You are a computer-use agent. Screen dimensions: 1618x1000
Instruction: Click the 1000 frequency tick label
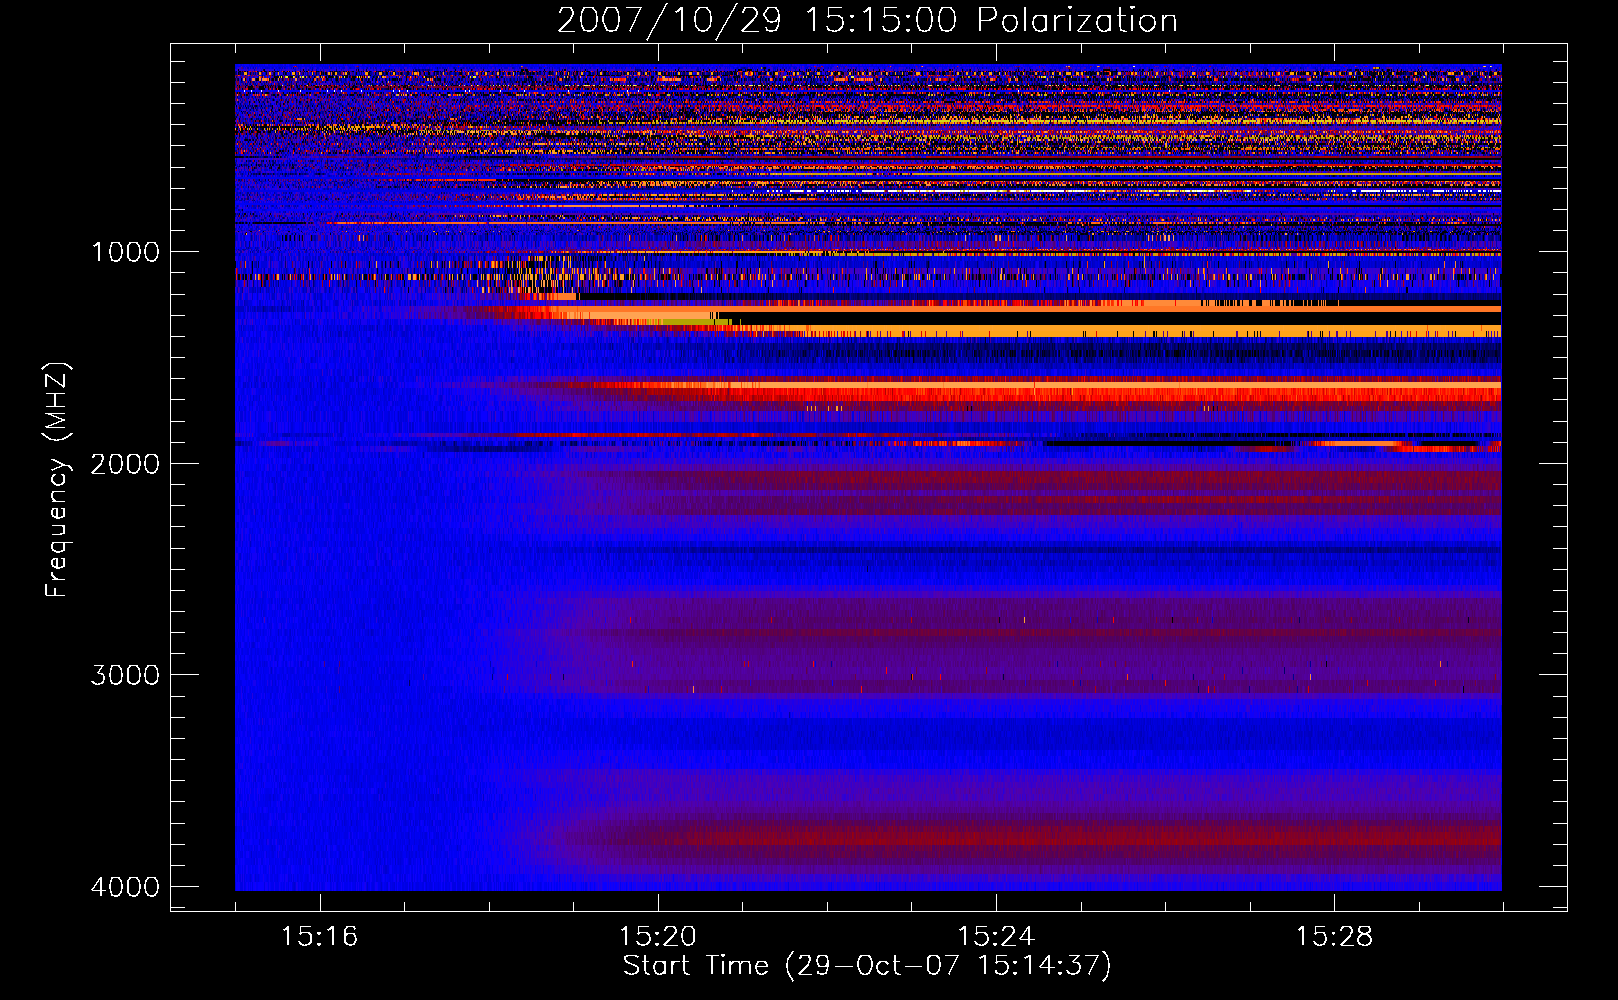[x=125, y=251]
